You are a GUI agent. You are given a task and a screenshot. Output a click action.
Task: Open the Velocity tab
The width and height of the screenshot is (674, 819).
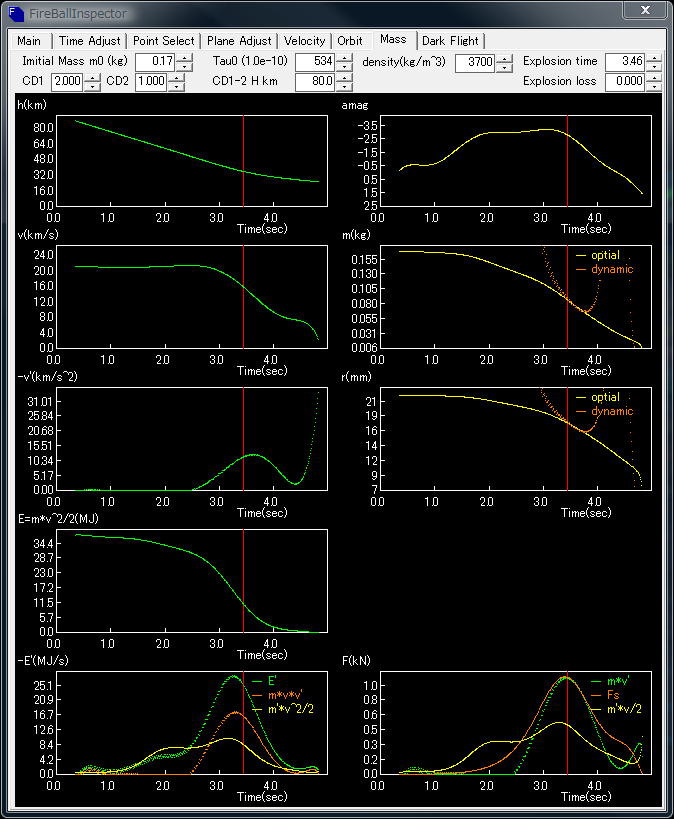[x=304, y=41]
